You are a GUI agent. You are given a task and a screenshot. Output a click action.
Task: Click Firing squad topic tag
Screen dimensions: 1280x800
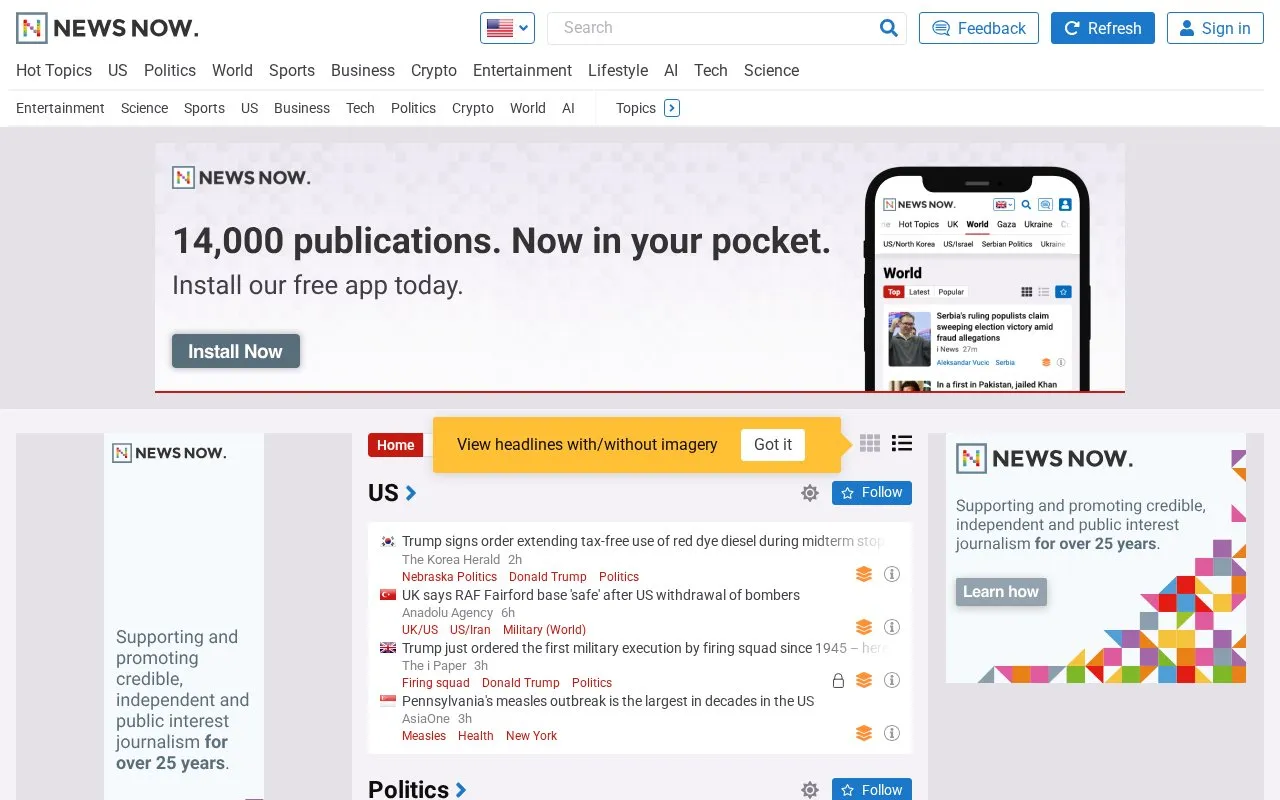coord(436,683)
